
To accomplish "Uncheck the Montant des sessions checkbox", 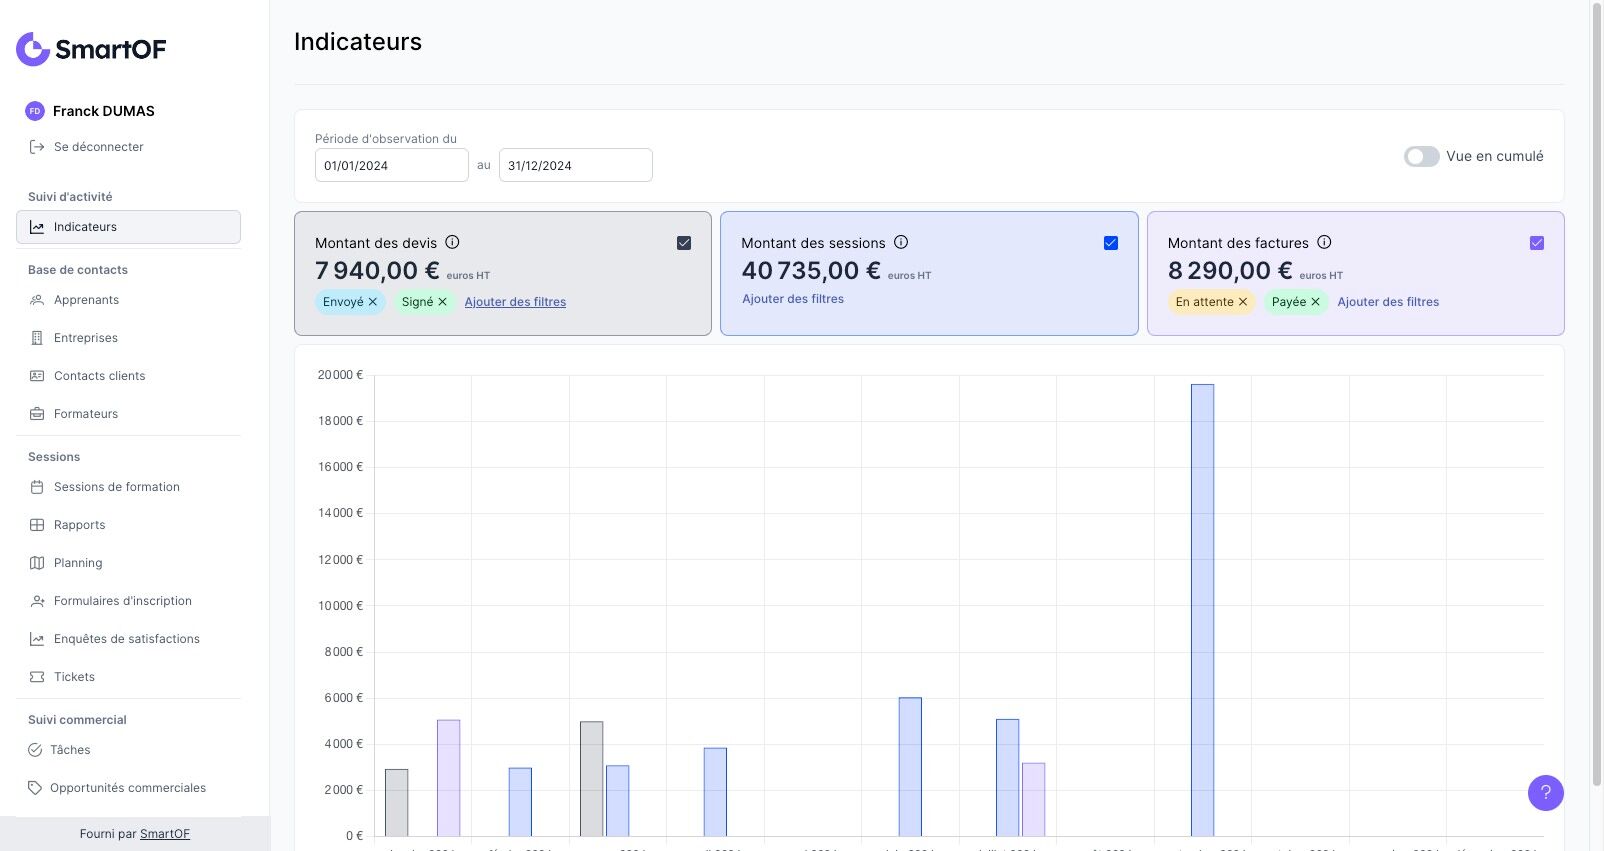I will (x=1111, y=243).
